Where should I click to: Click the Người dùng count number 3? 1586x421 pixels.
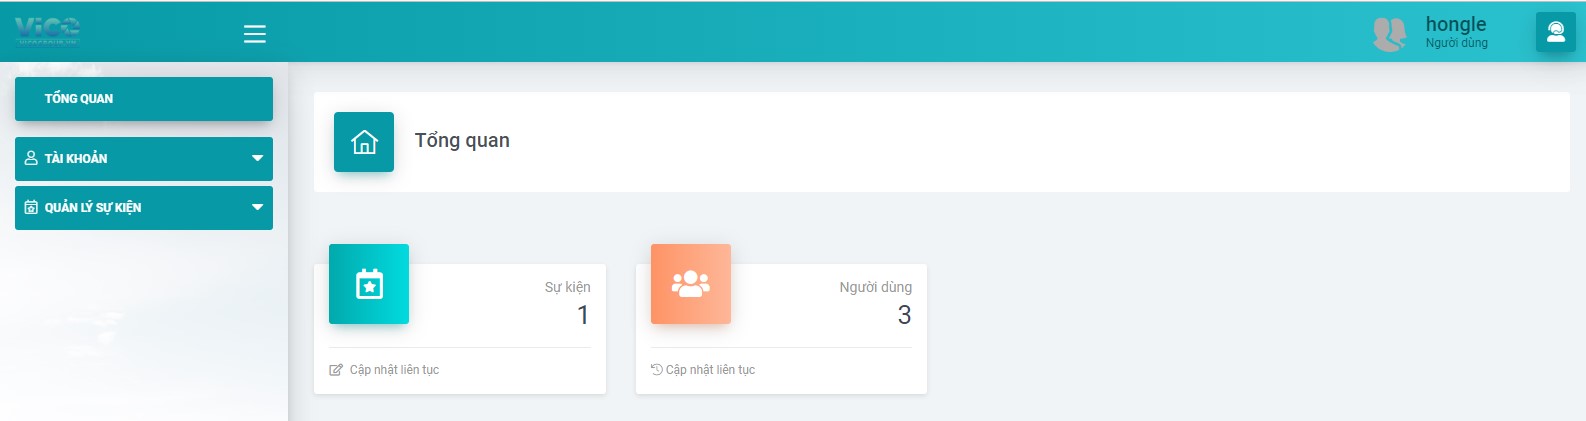click(x=904, y=315)
